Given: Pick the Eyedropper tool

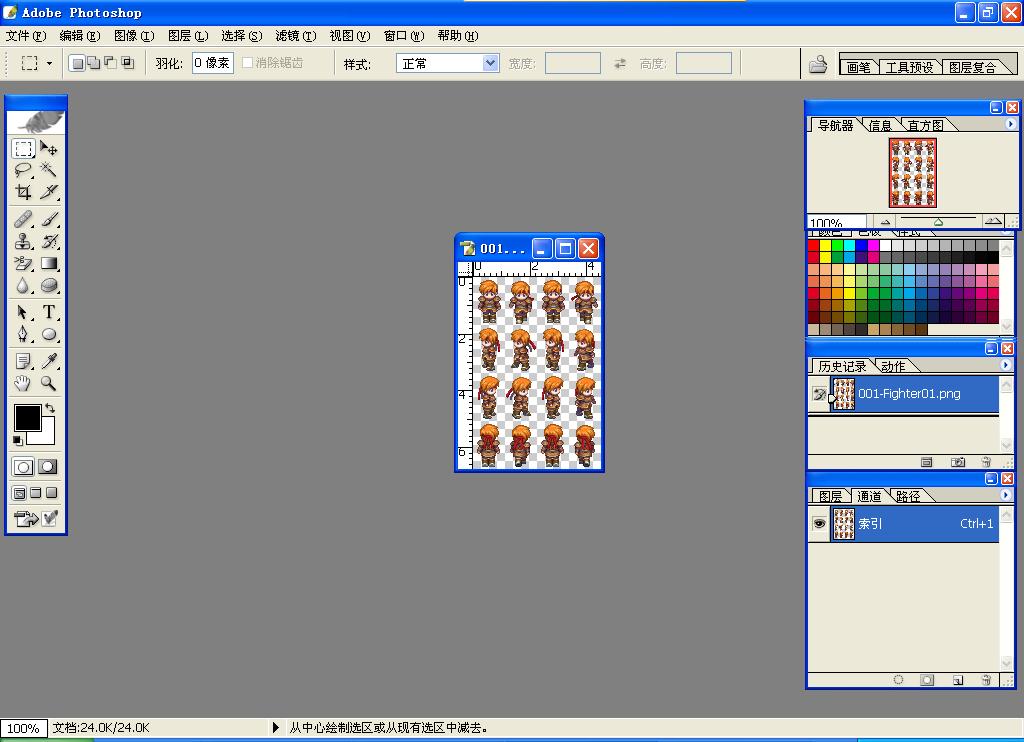Looking at the screenshot, I should point(48,361).
